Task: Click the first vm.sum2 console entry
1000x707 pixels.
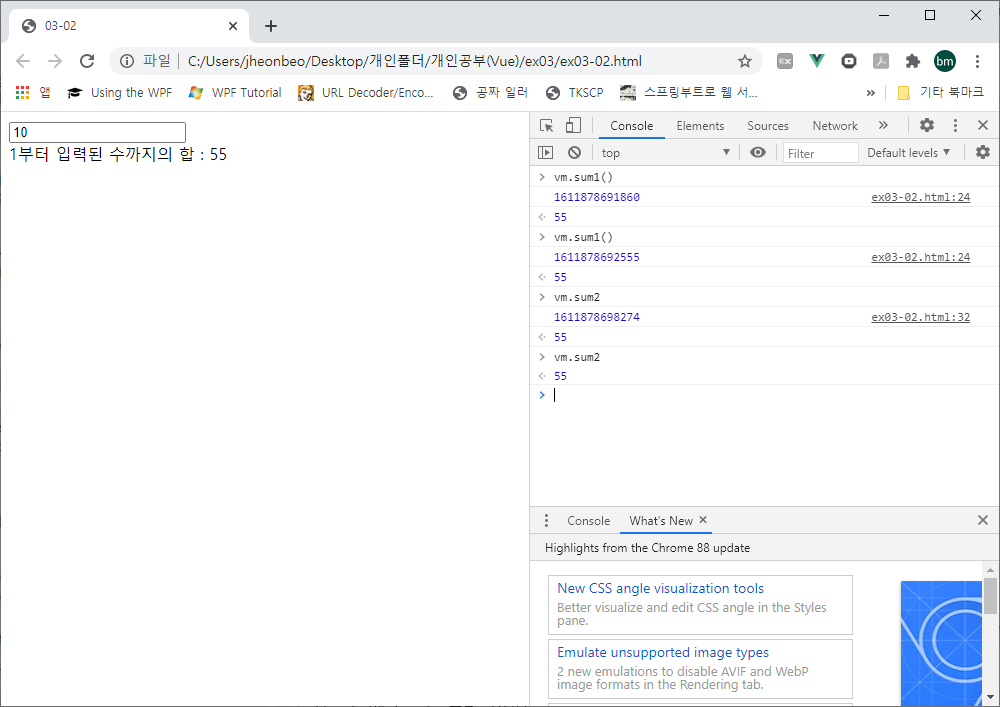Action: 577,297
